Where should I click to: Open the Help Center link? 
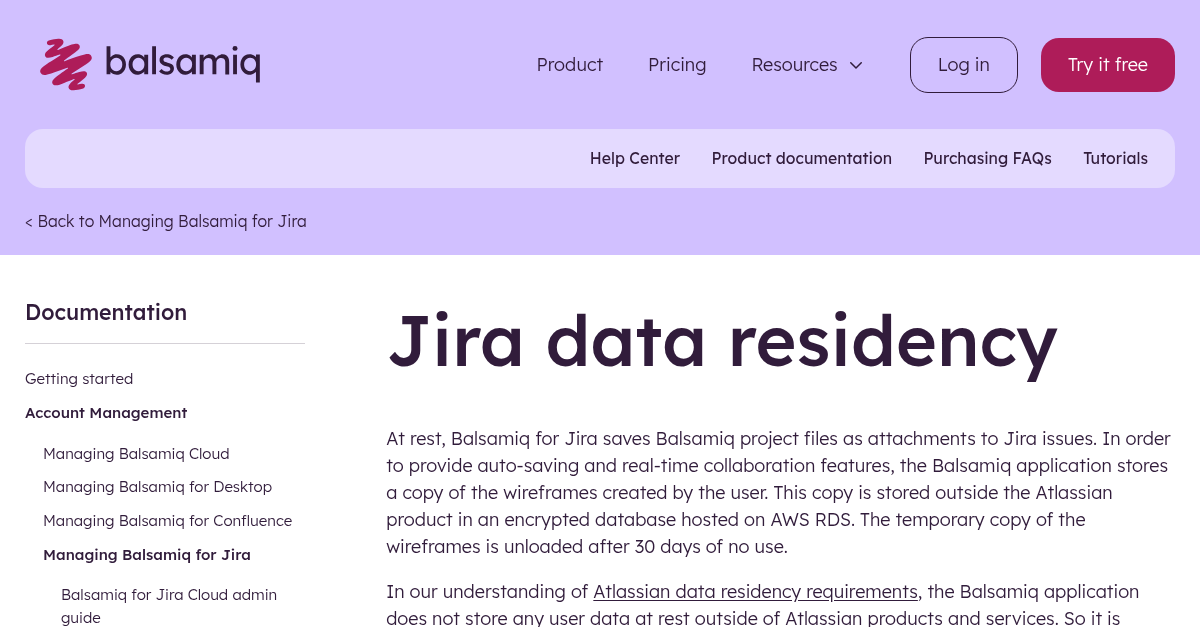click(x=634, y=158)
